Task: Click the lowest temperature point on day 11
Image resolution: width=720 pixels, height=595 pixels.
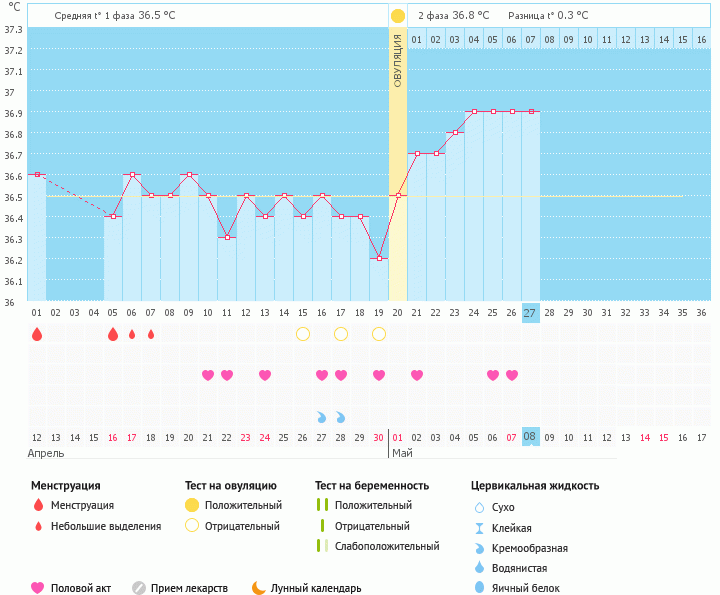Action: (227, 237)
